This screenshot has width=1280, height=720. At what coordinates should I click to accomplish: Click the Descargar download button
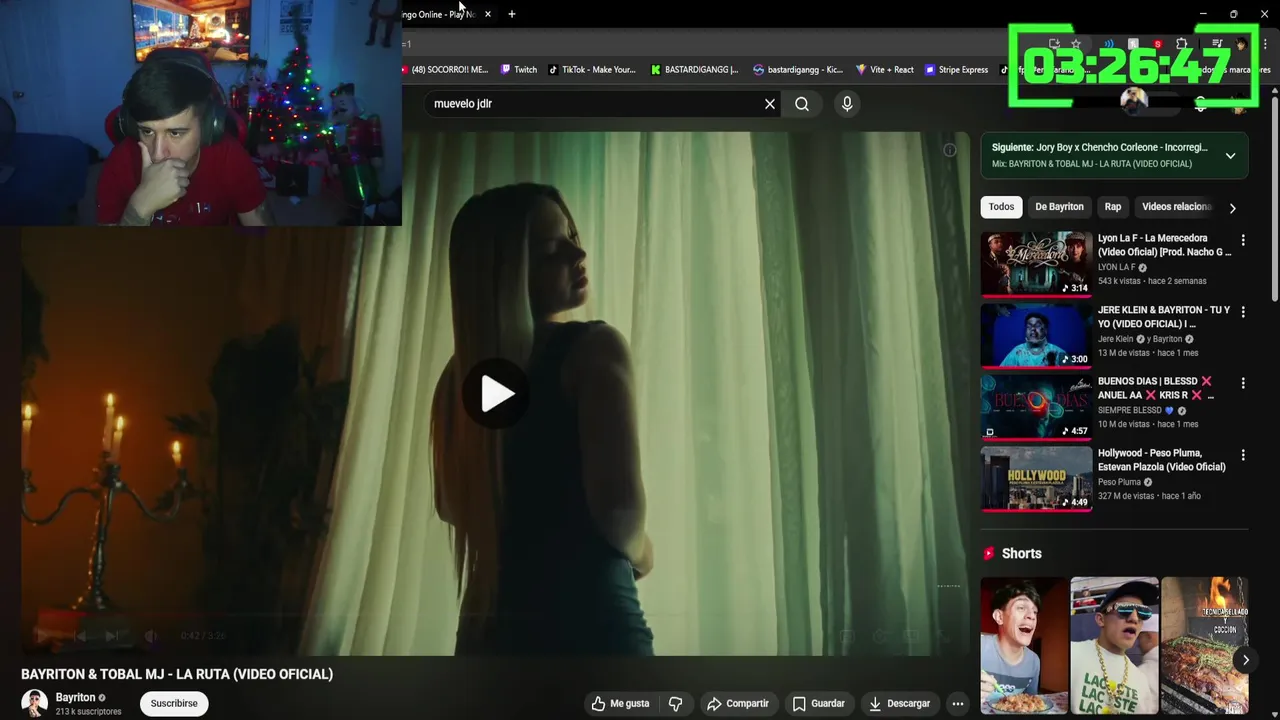pos(899,704)
